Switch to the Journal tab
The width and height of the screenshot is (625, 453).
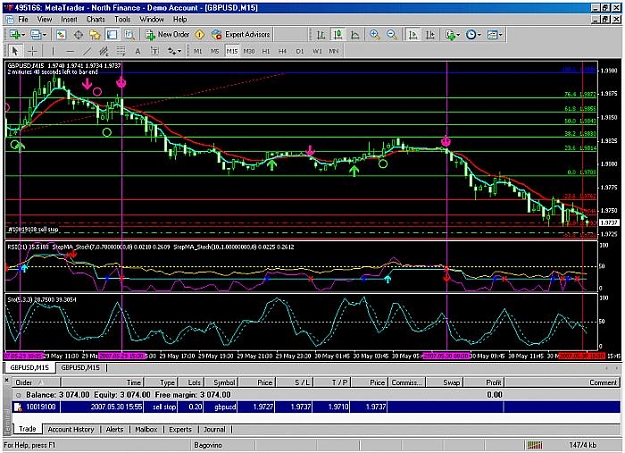[x=214, y=429]
